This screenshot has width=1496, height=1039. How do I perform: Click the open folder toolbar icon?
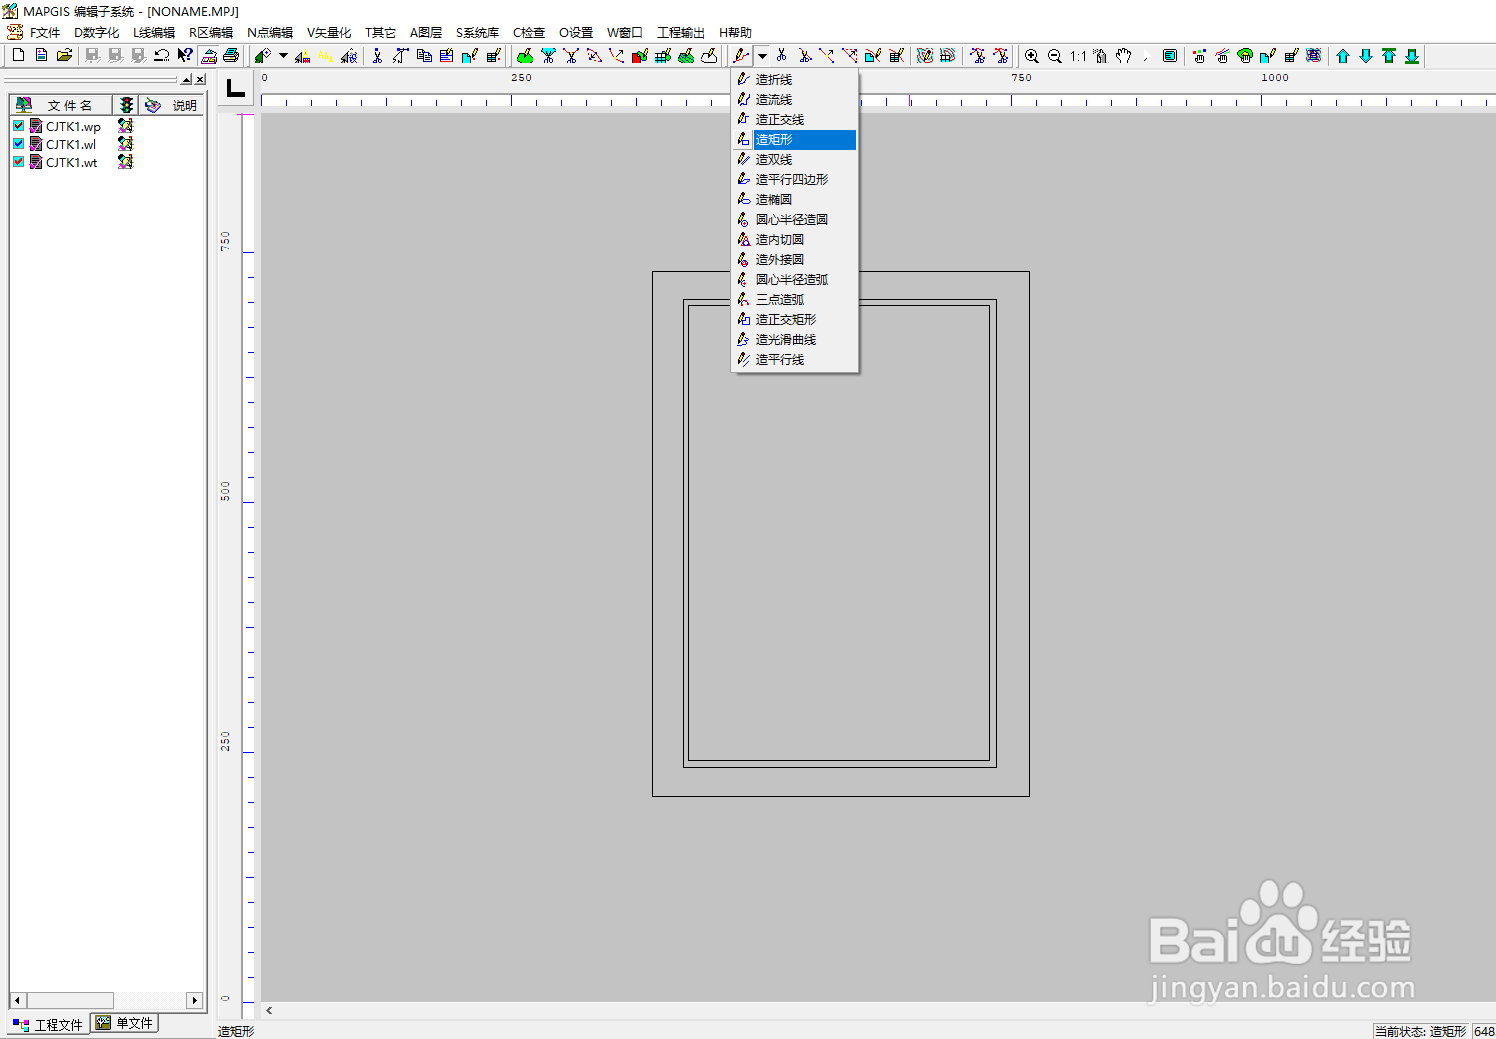[64, 56]
